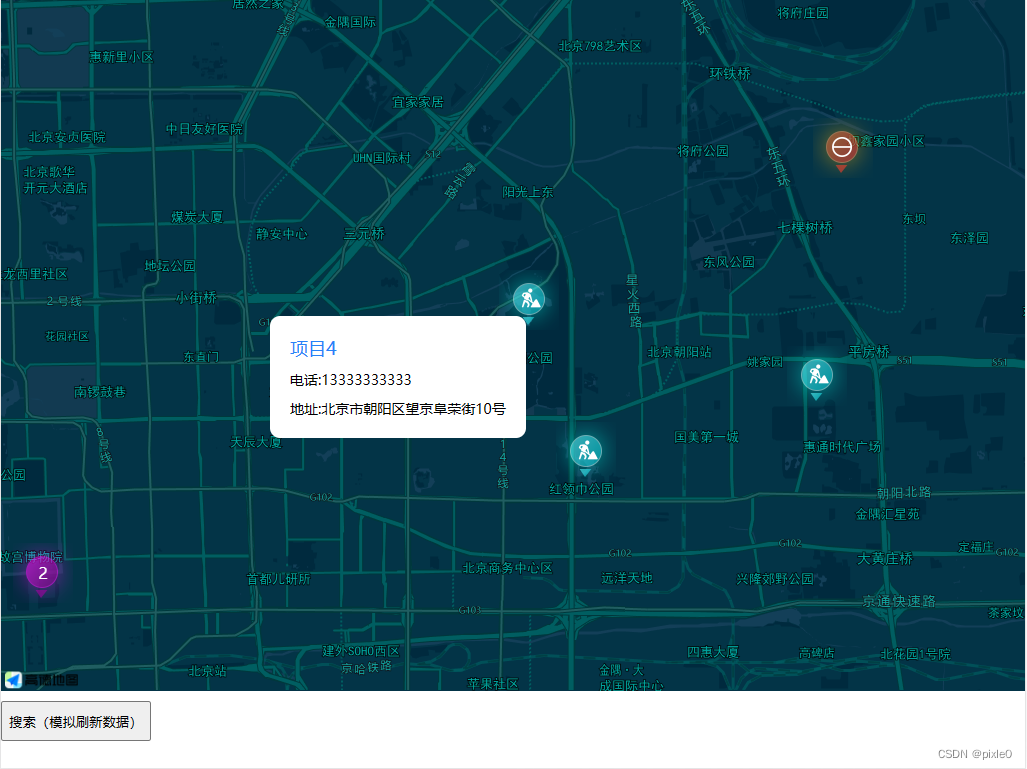Image resolution: width=1027 pixels, height=769 pixels.
Task: Click the 小街桥 map label
Action: (196, 298)
